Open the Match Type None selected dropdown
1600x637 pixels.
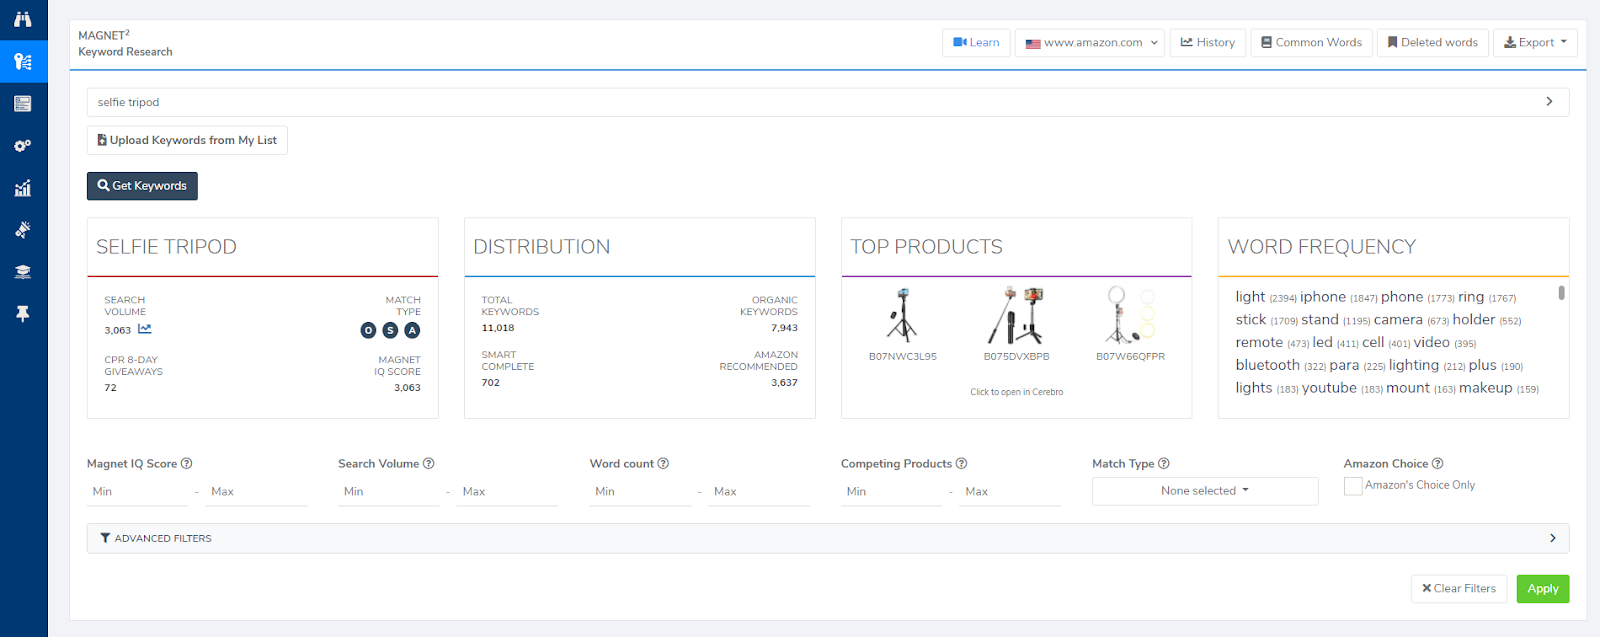tap(1205, 491)
